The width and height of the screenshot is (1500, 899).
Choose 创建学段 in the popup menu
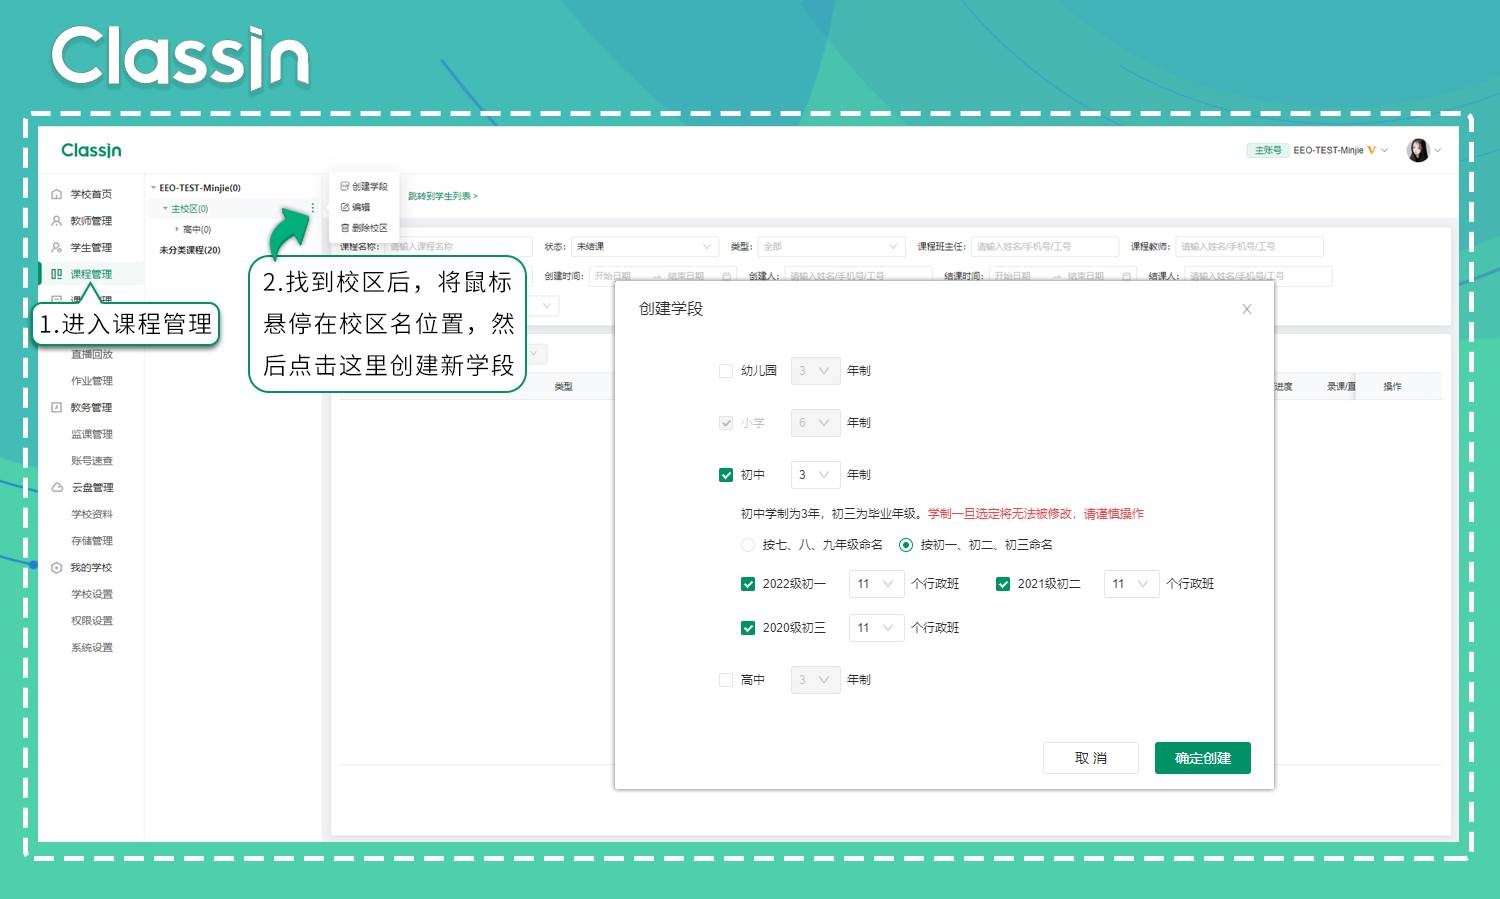364,186
